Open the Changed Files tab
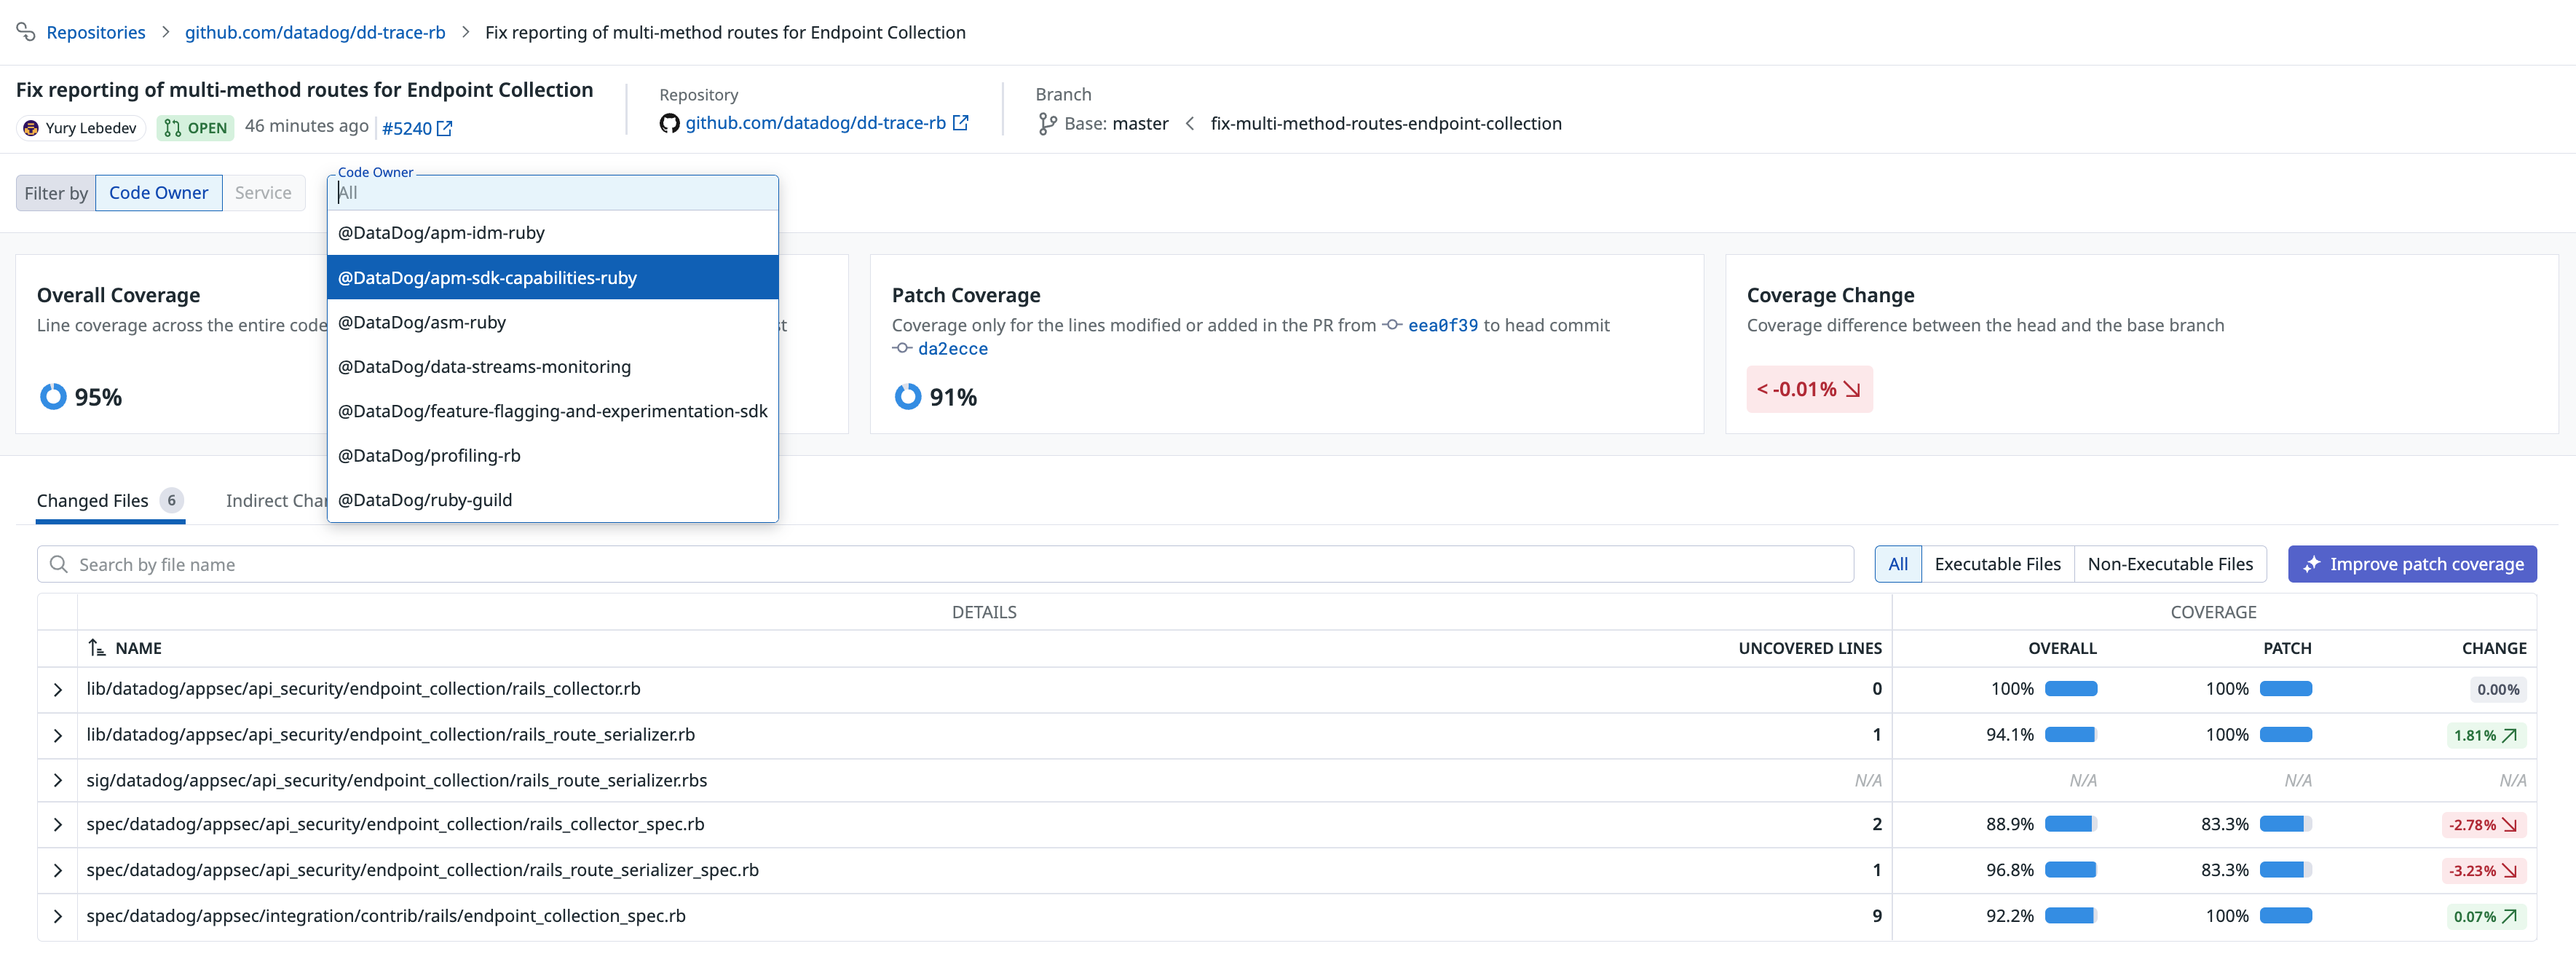This screenshot has width=2576, height=954. pyautogui.click(x=93, y=501)
